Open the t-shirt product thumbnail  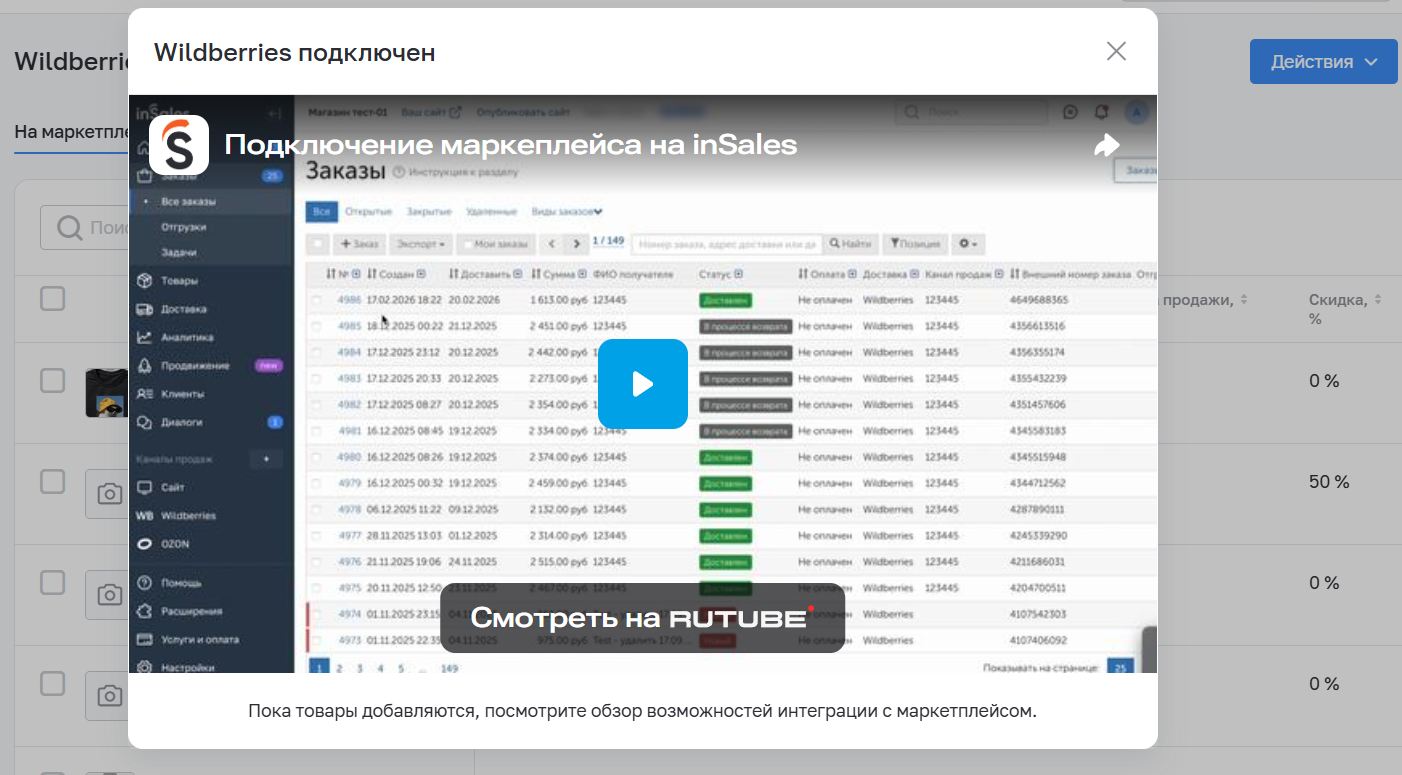(107, 393)
